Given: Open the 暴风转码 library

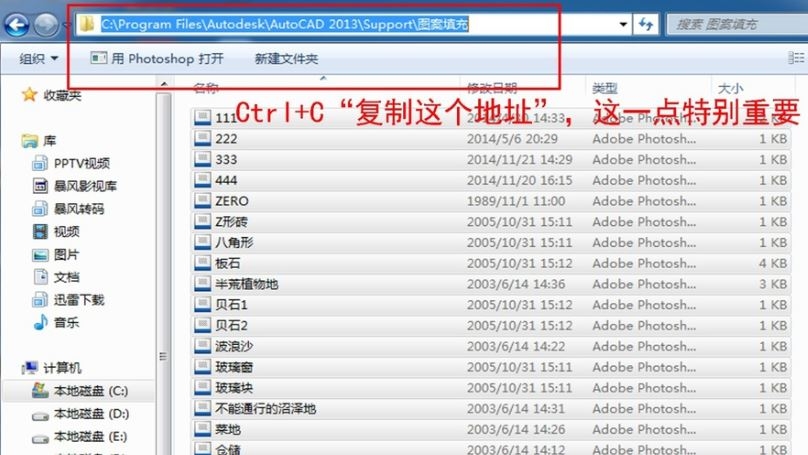Looking at the screenshot, I should point(68,209).
